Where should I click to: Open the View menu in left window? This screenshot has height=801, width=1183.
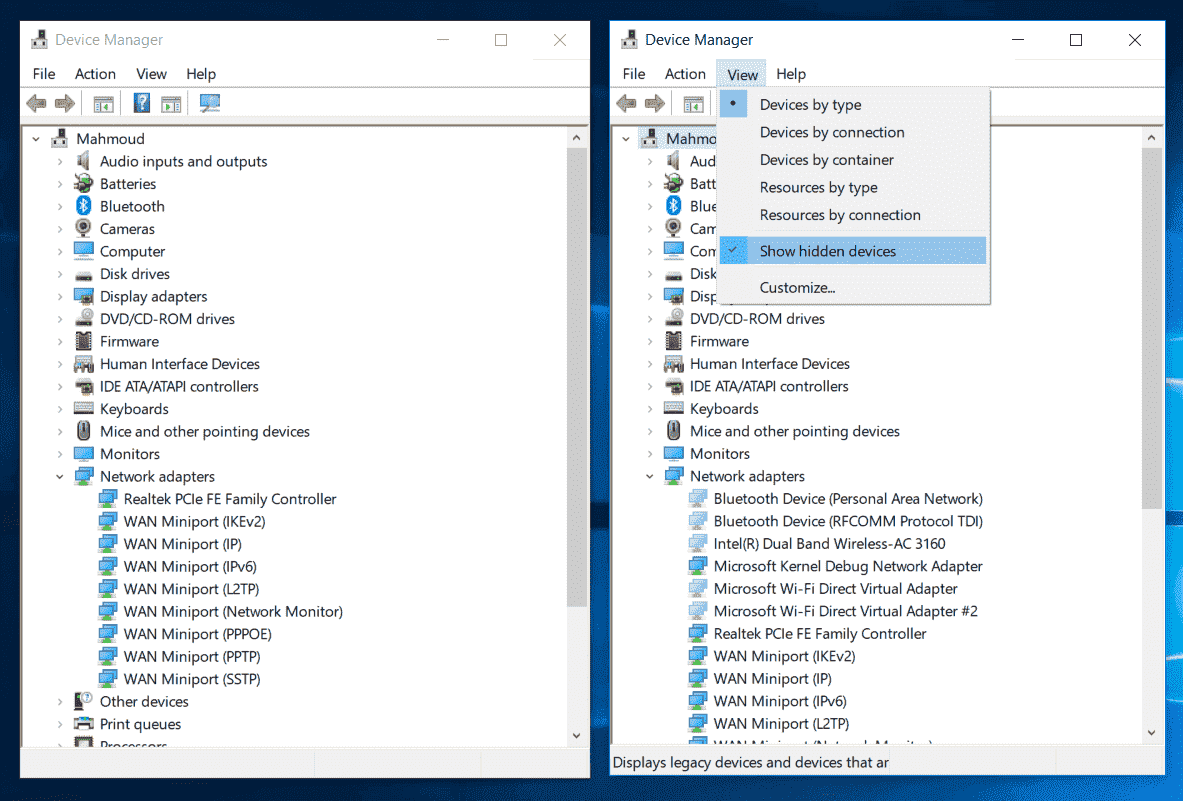point(152,74)
